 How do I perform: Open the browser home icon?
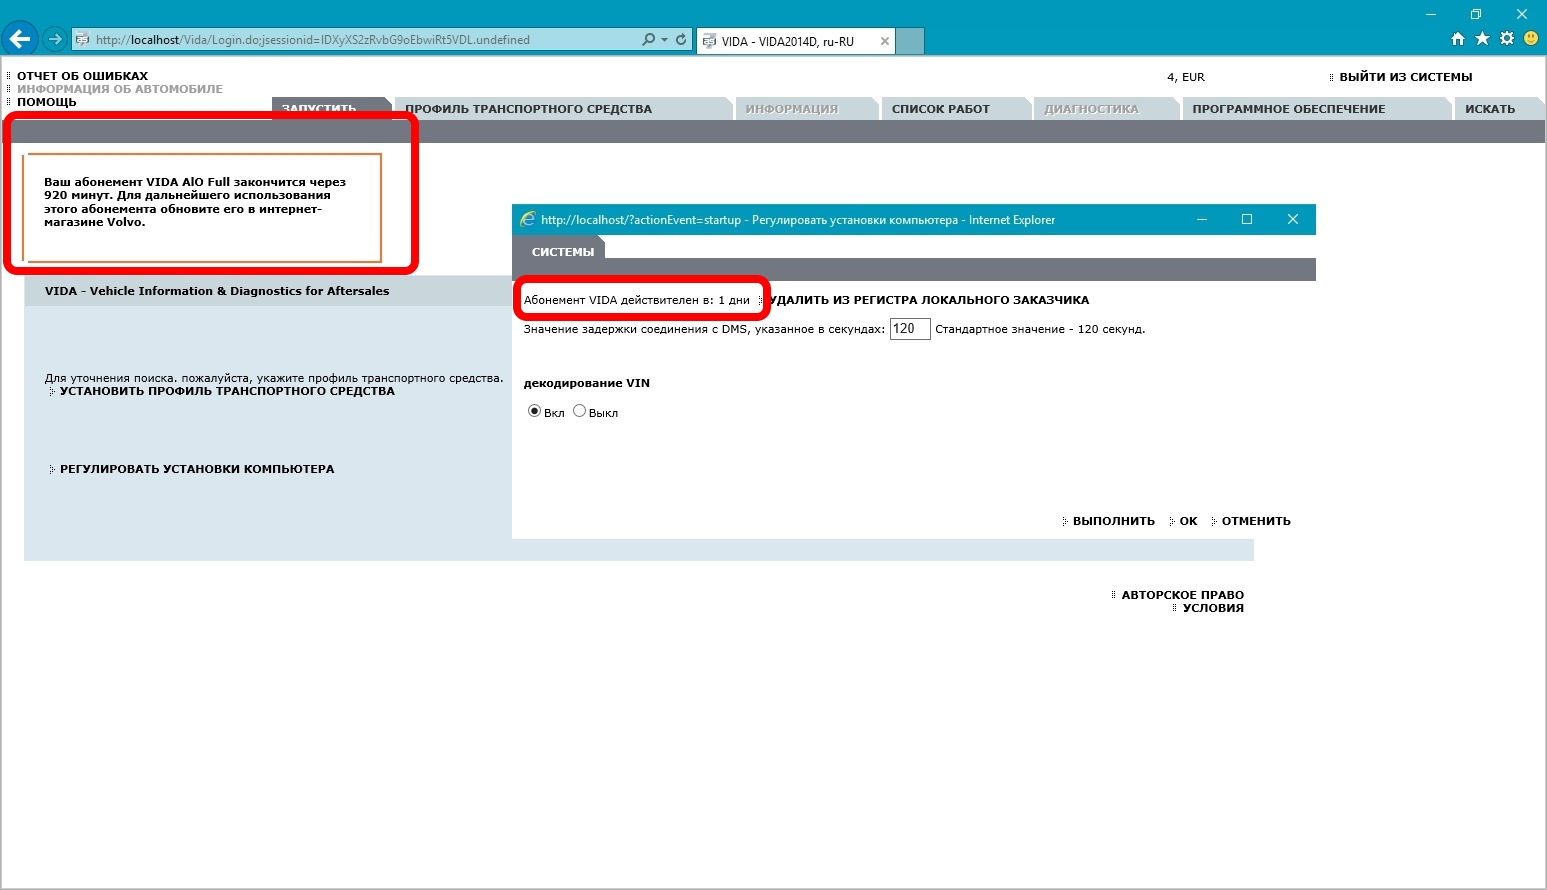pos(1458,39)
